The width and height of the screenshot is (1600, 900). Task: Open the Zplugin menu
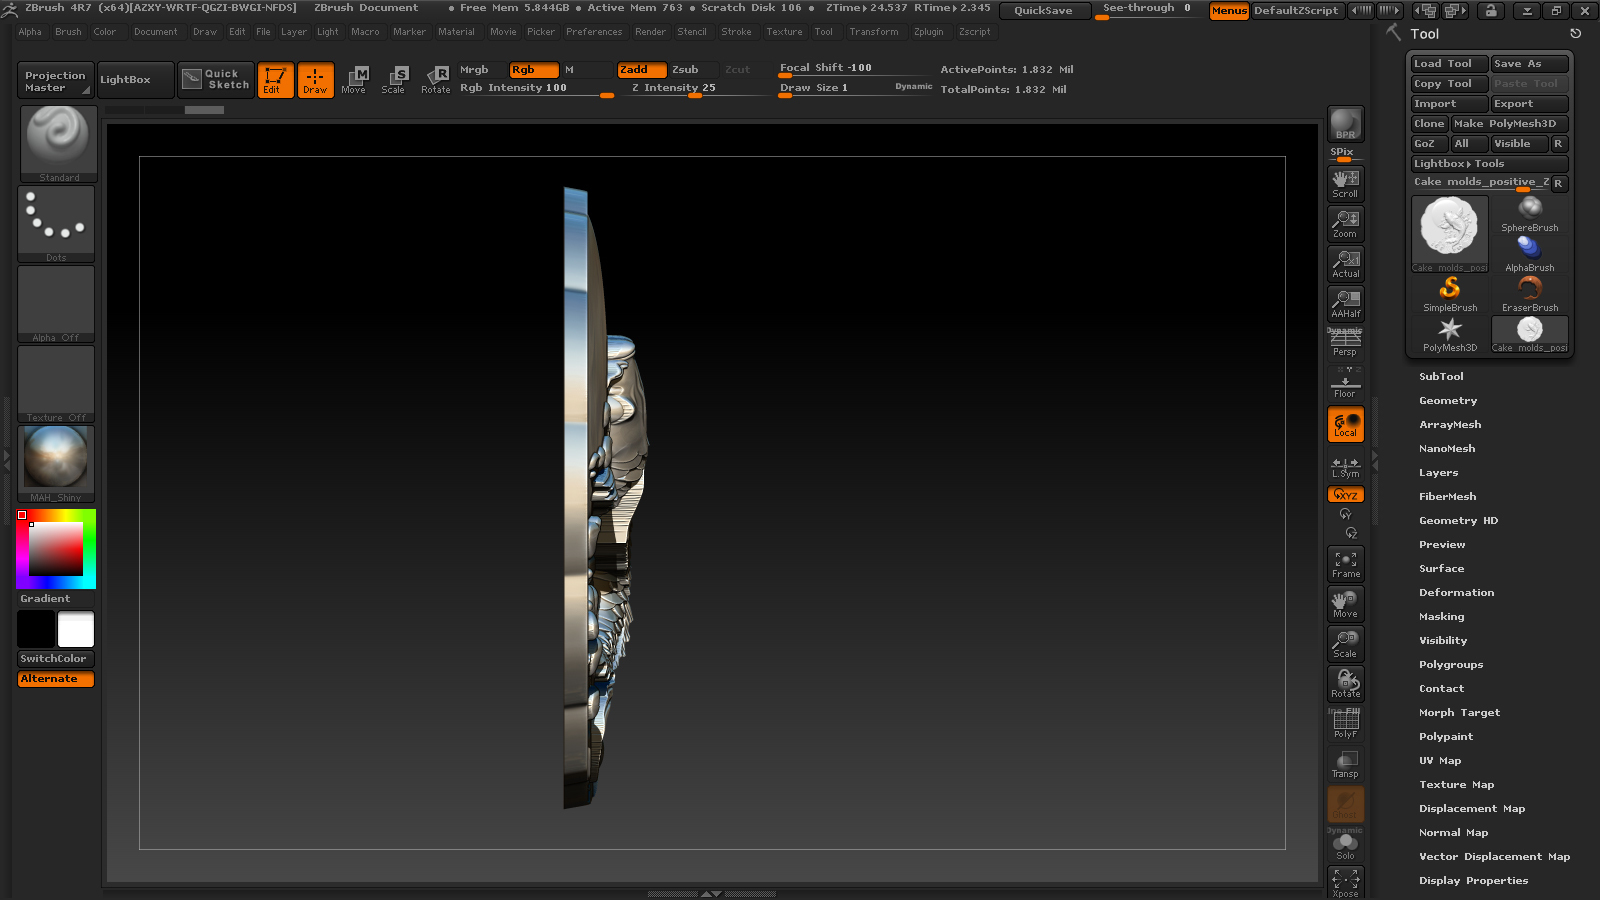pyautogui.click(x=928, y=32)
